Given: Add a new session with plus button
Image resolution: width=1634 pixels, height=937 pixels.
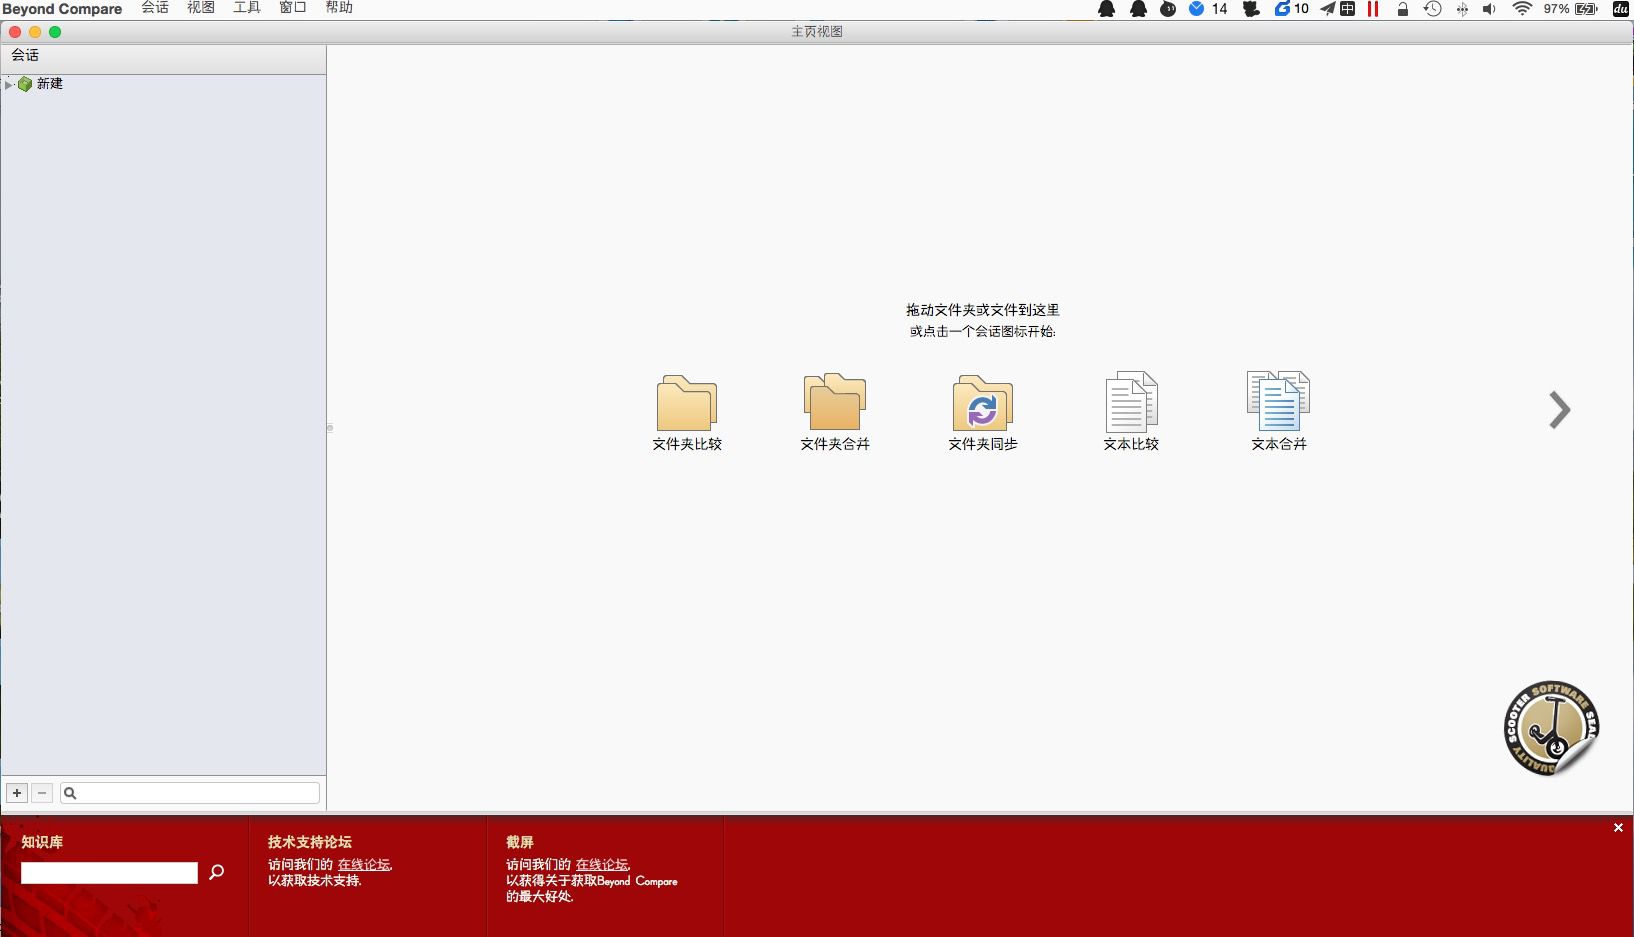Looking at the screenshot, I should click(17, 793).
